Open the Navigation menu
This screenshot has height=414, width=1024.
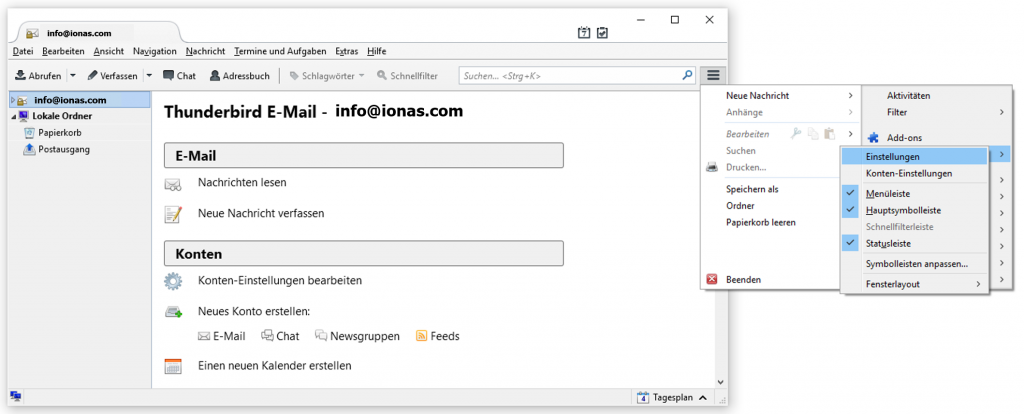click(x=155, y=51)
